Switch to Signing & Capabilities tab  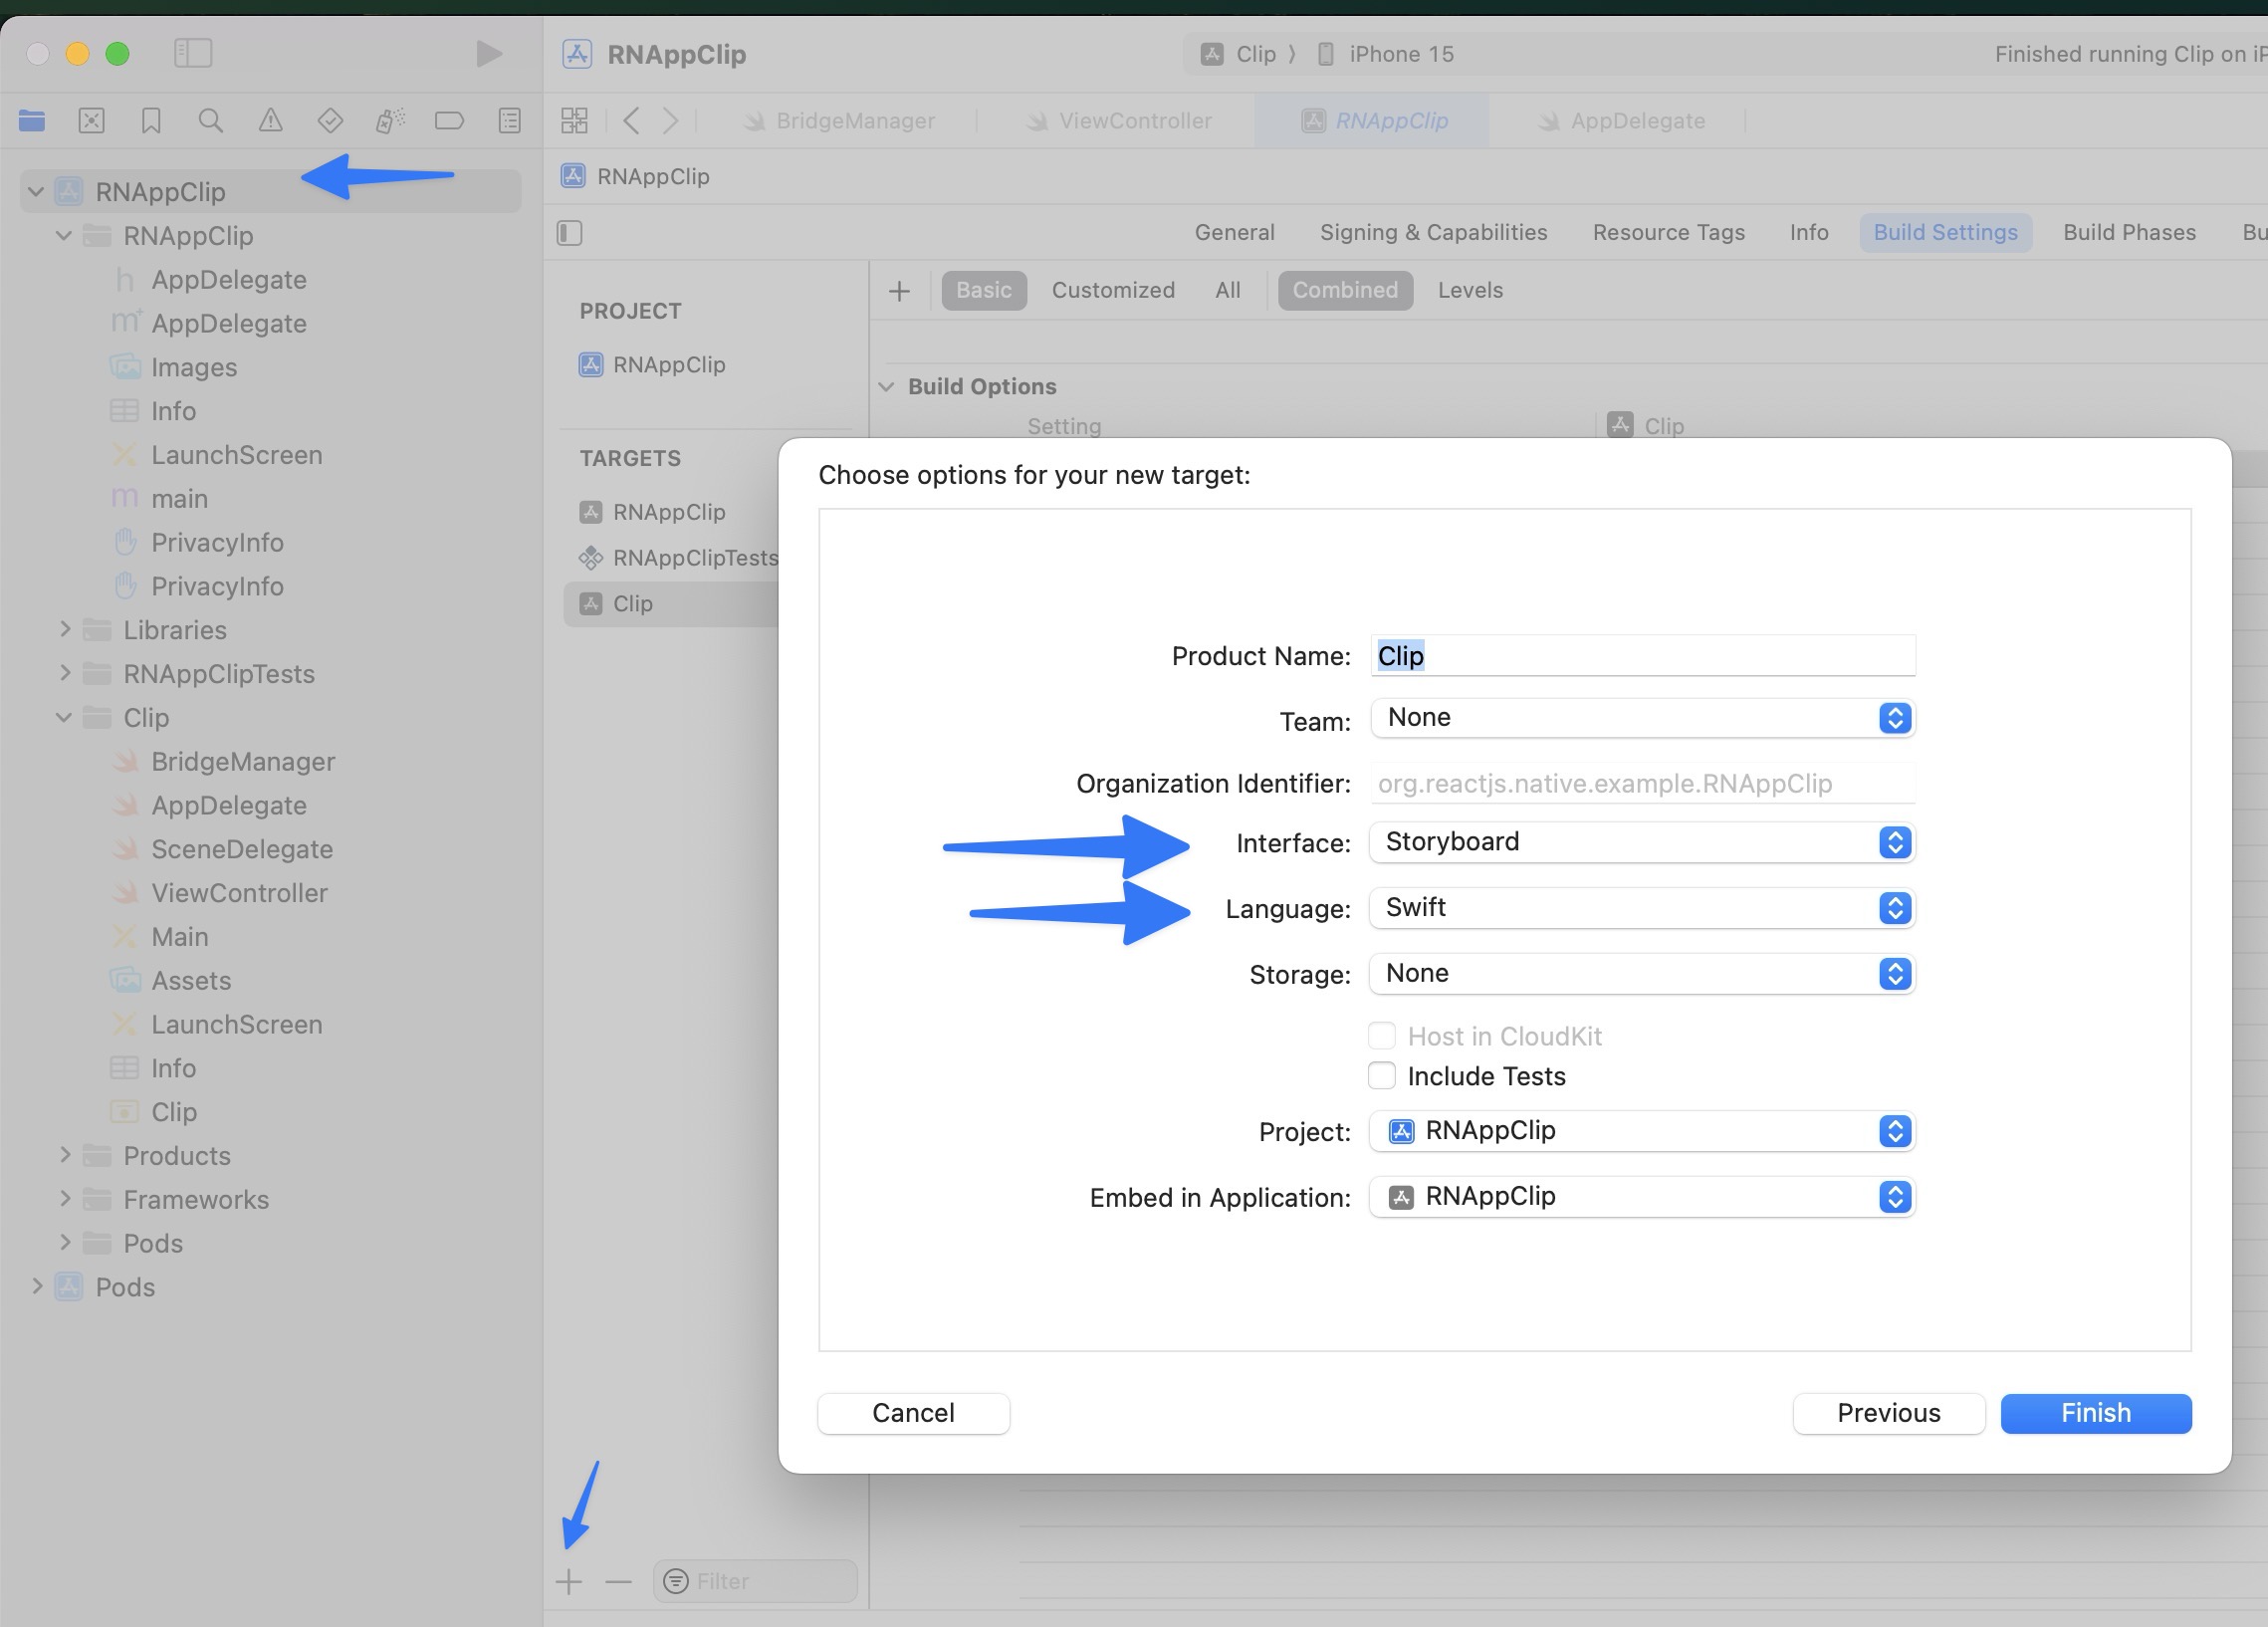coord(1433,233)
